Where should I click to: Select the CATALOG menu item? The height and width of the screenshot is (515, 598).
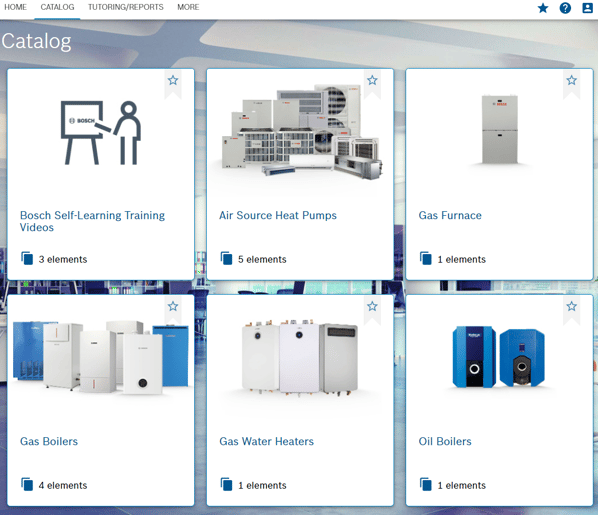coord(57,7)
